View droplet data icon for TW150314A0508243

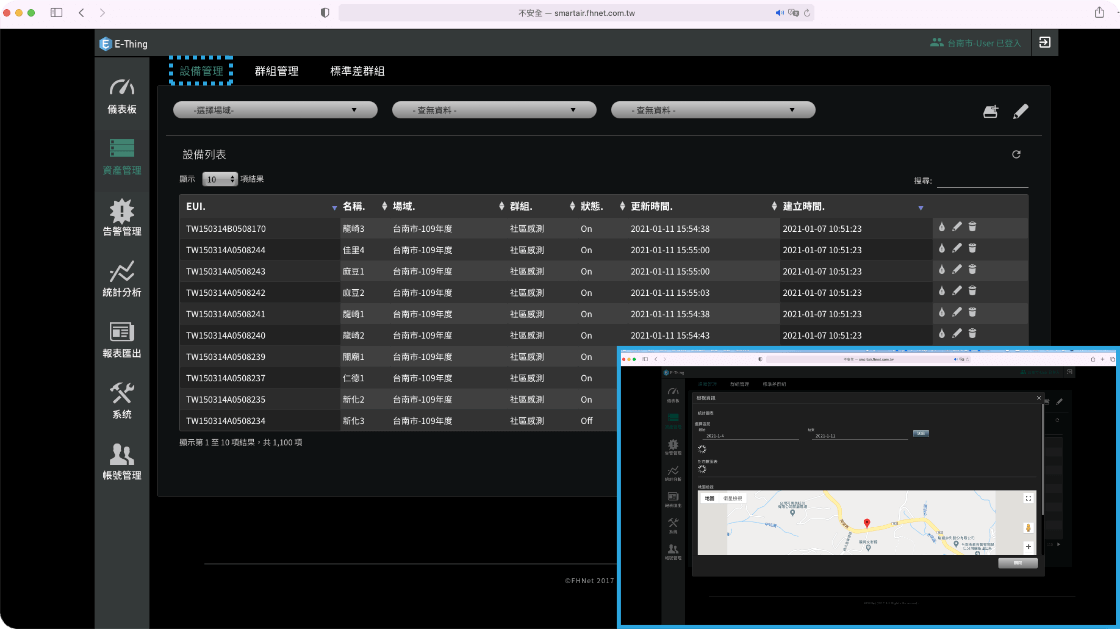[941, 270]
